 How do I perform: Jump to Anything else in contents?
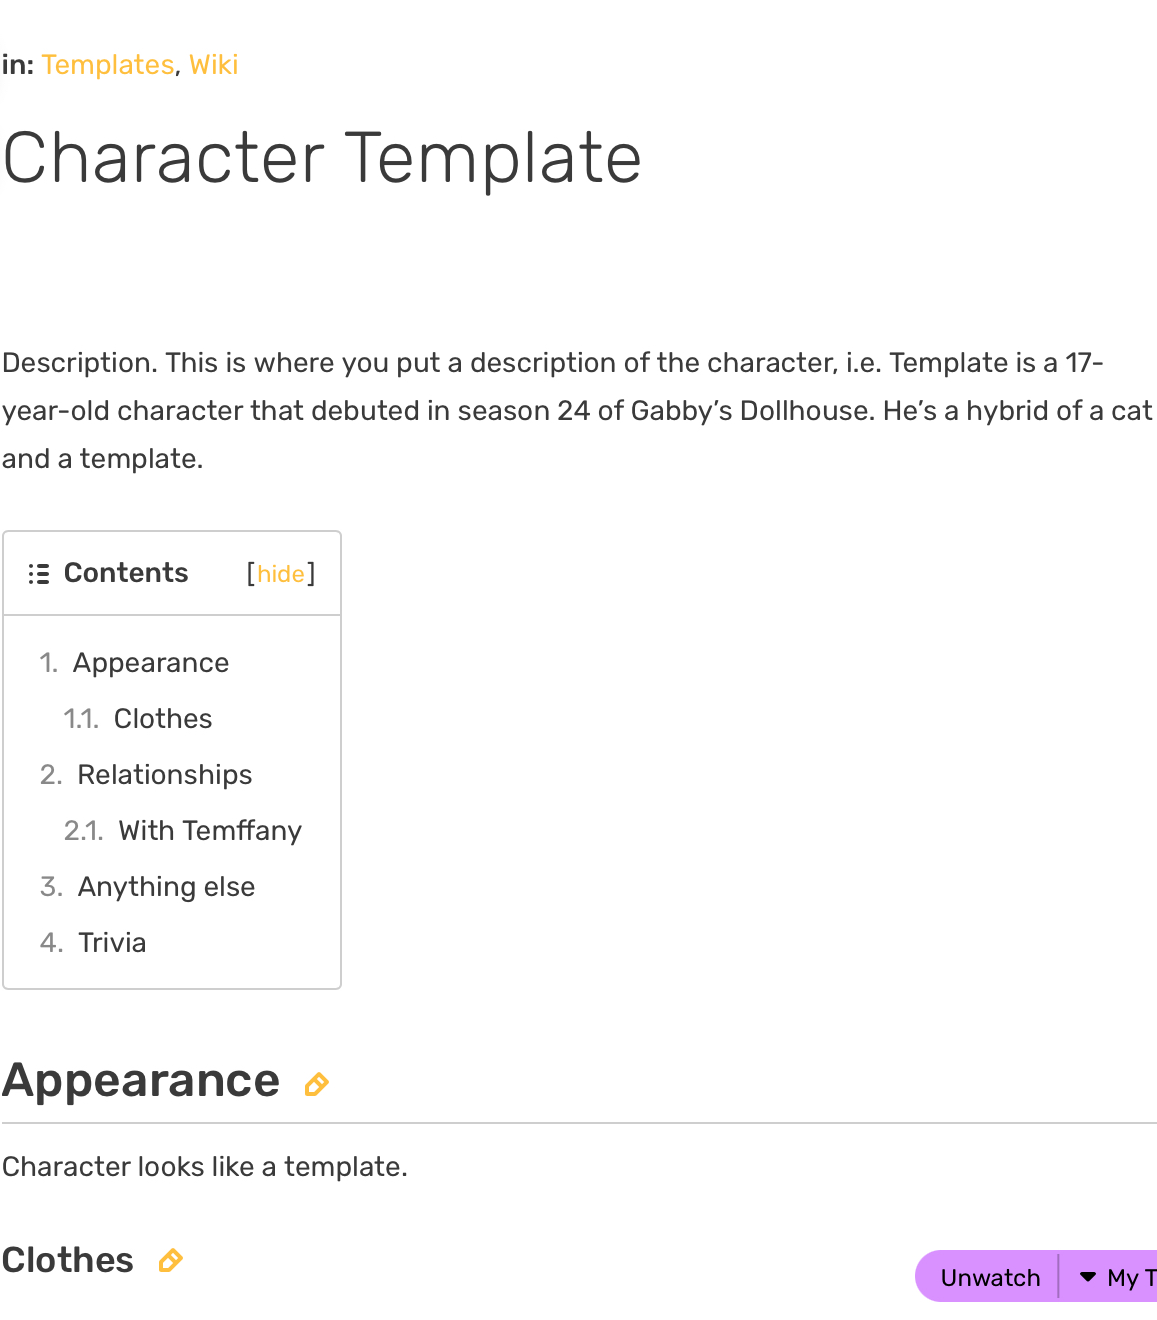pyautogui.click(x=167, y=887)
